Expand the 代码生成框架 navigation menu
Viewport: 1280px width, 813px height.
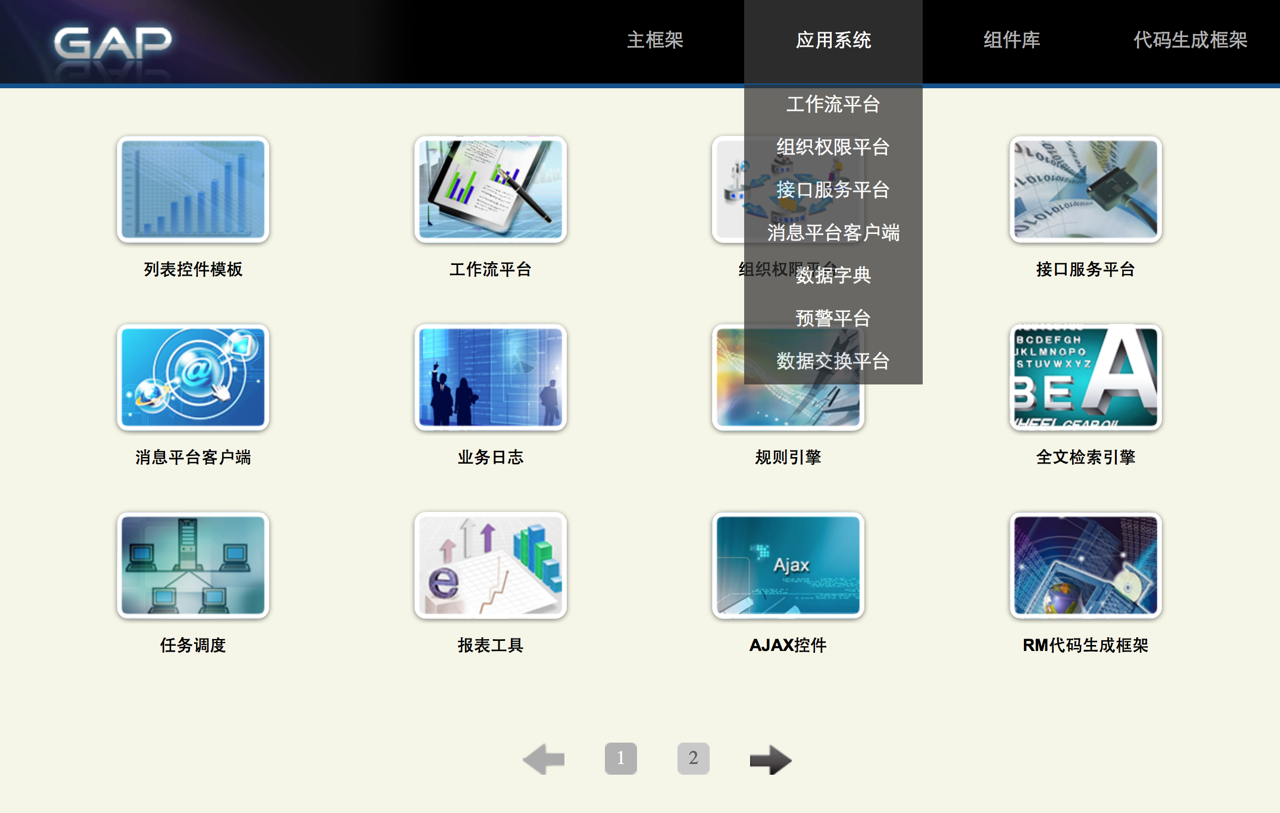[x=1190, y=41]
